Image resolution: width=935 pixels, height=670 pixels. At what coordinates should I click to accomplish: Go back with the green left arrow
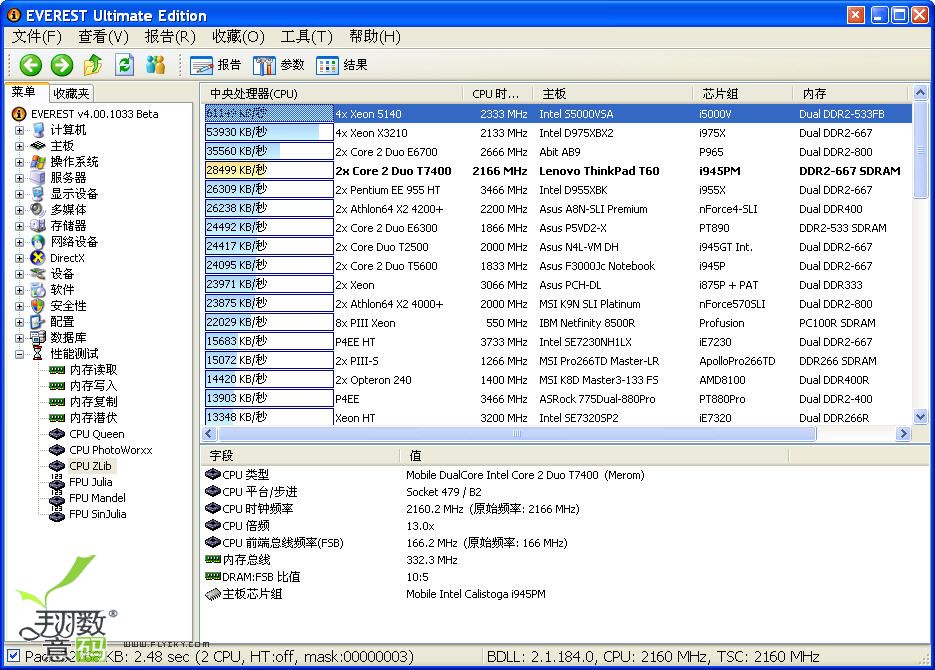30,65
